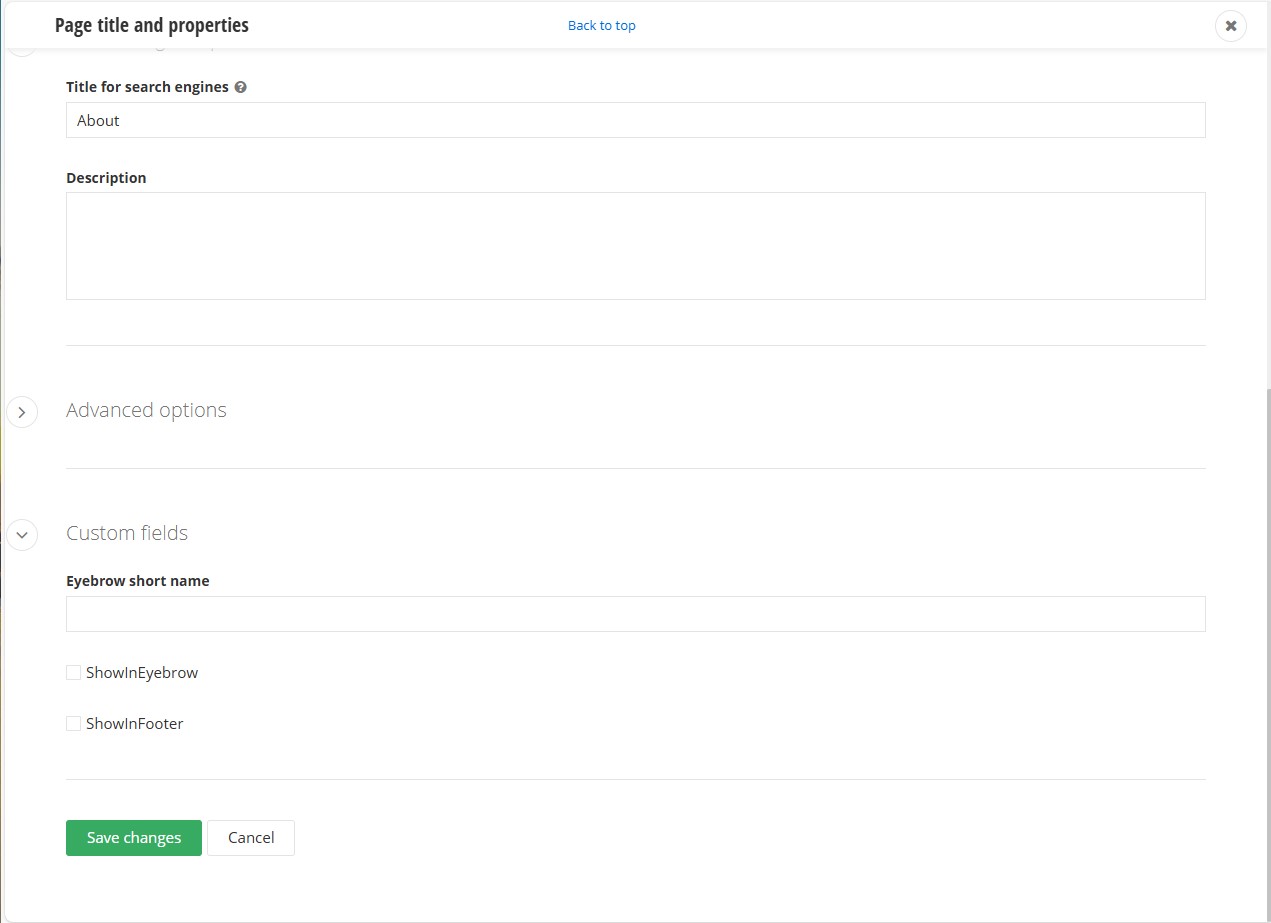1271x923 pixels.
Task: Open the Advanced options heading link
Action: (146, 410)
